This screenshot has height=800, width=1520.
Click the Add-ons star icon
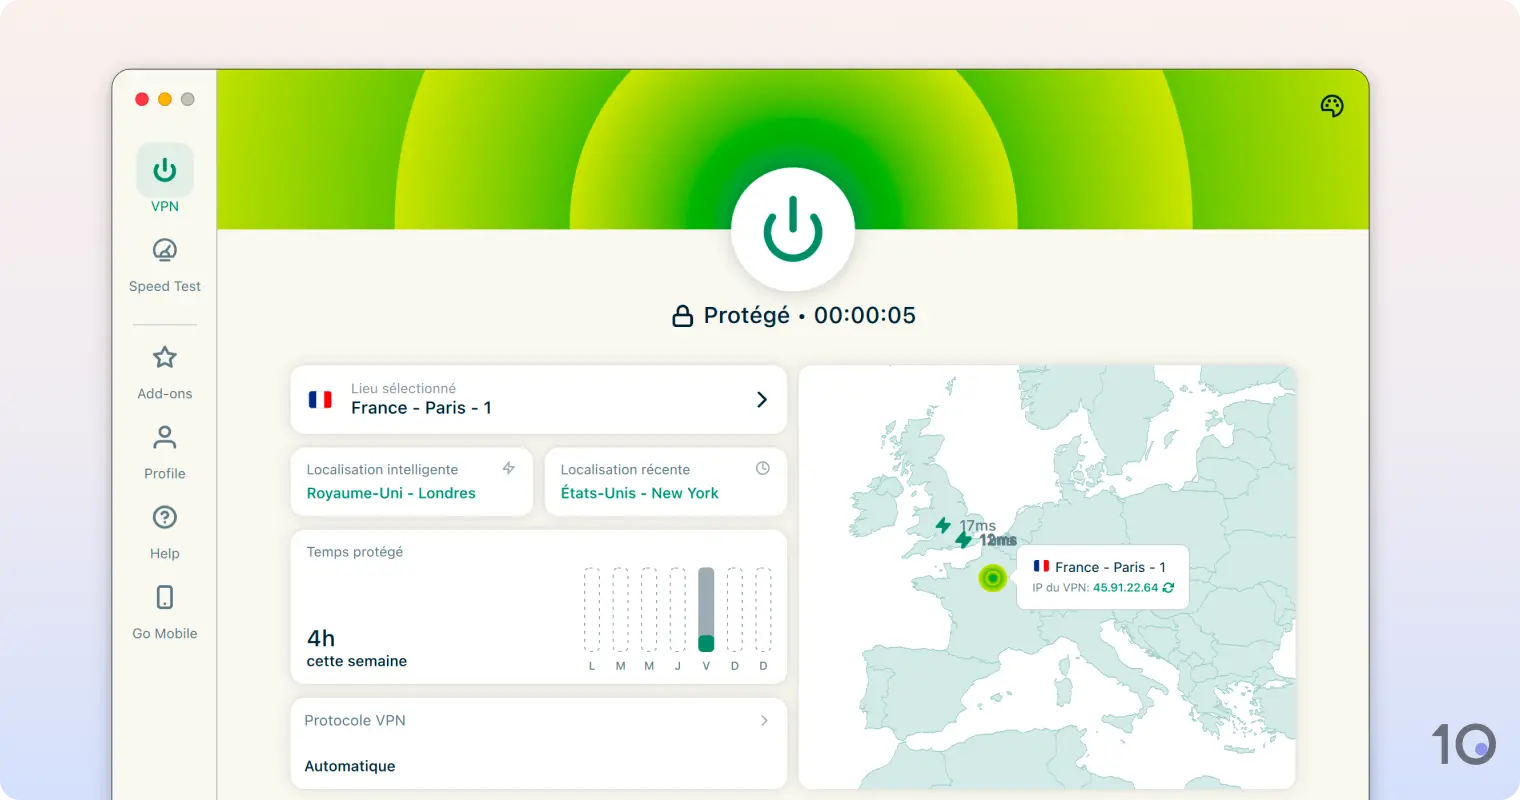pos(164,357)
